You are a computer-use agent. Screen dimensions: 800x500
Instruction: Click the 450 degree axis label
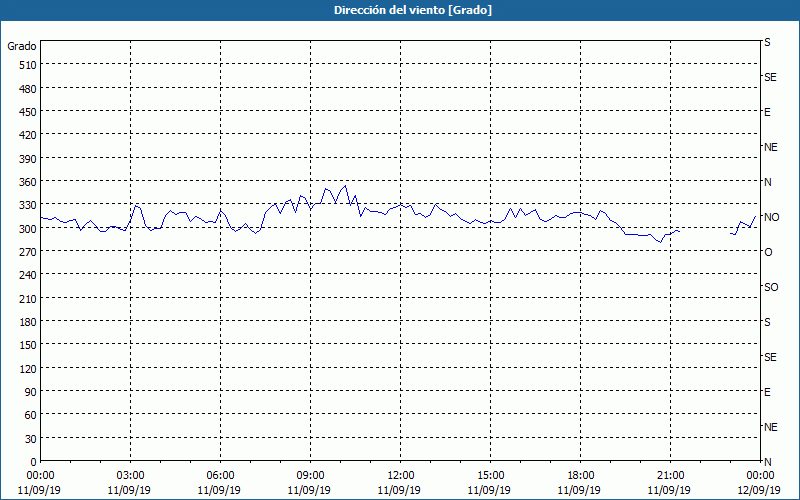tap(28, 112)
